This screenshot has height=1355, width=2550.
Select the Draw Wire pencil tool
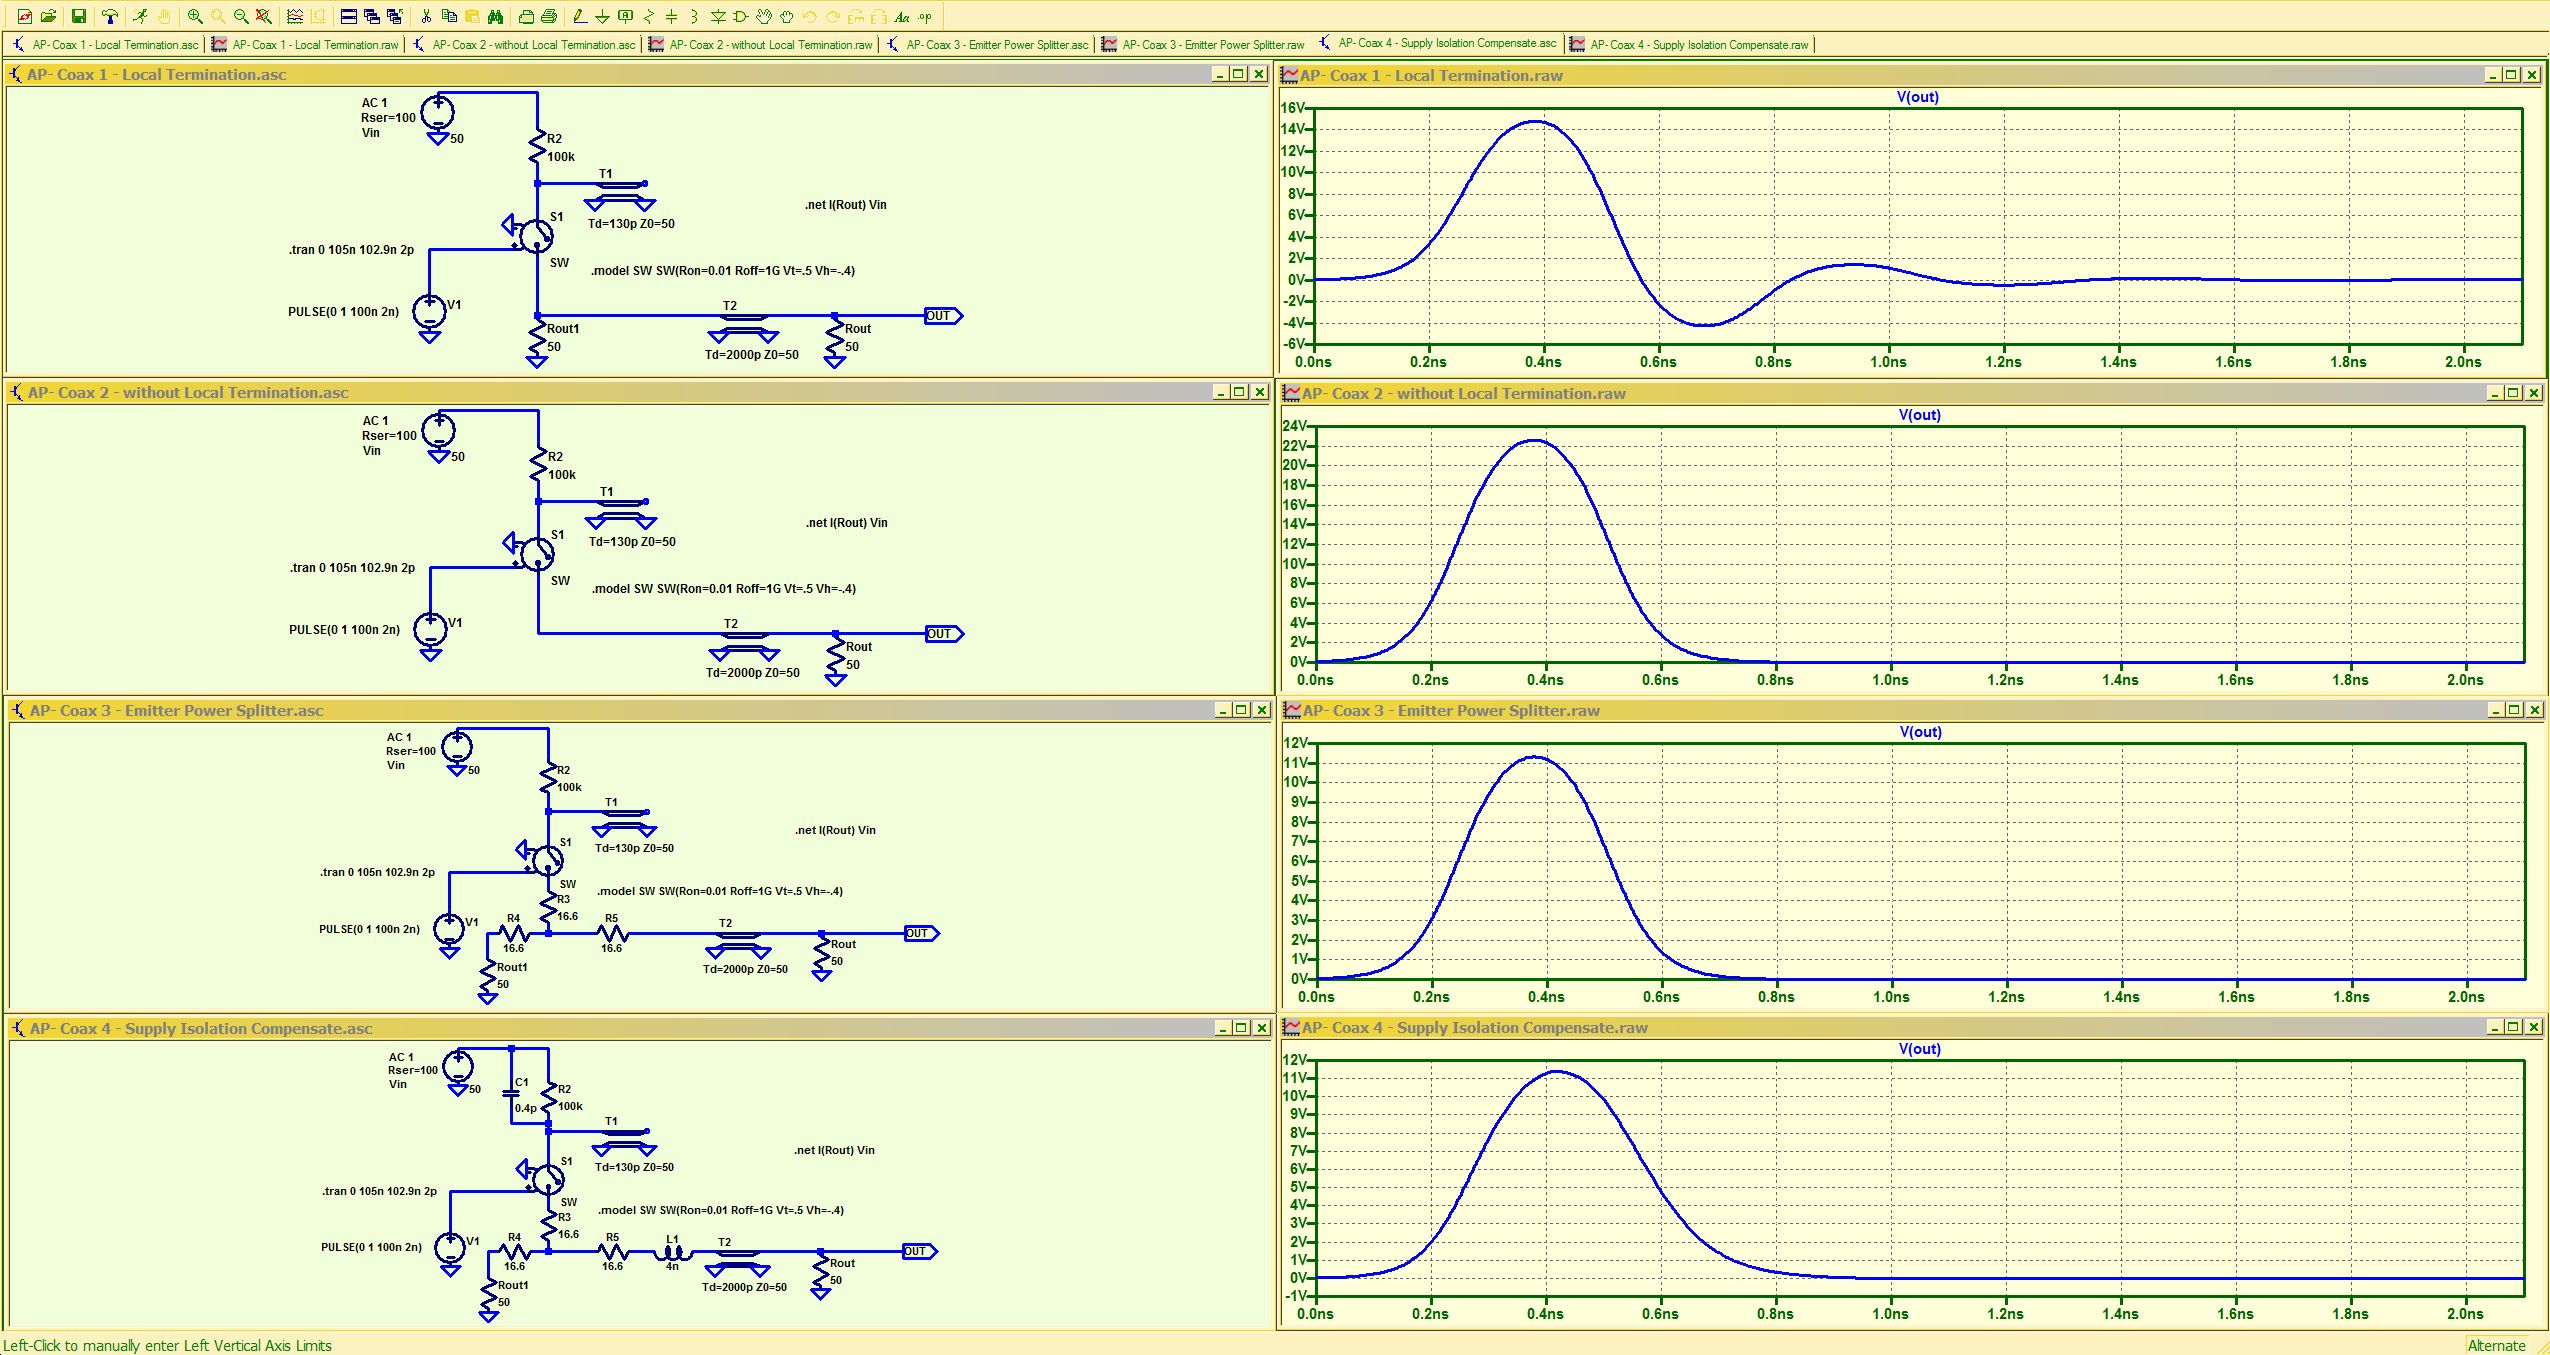(x=580, y=16)
